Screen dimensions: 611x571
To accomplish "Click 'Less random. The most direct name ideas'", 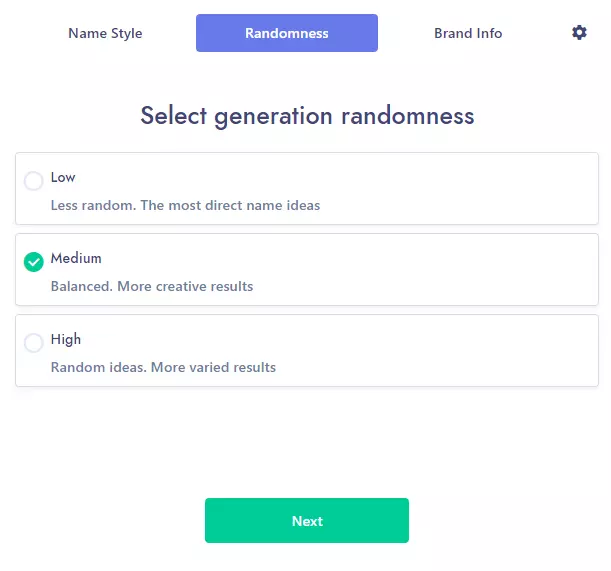I will 185,205.
